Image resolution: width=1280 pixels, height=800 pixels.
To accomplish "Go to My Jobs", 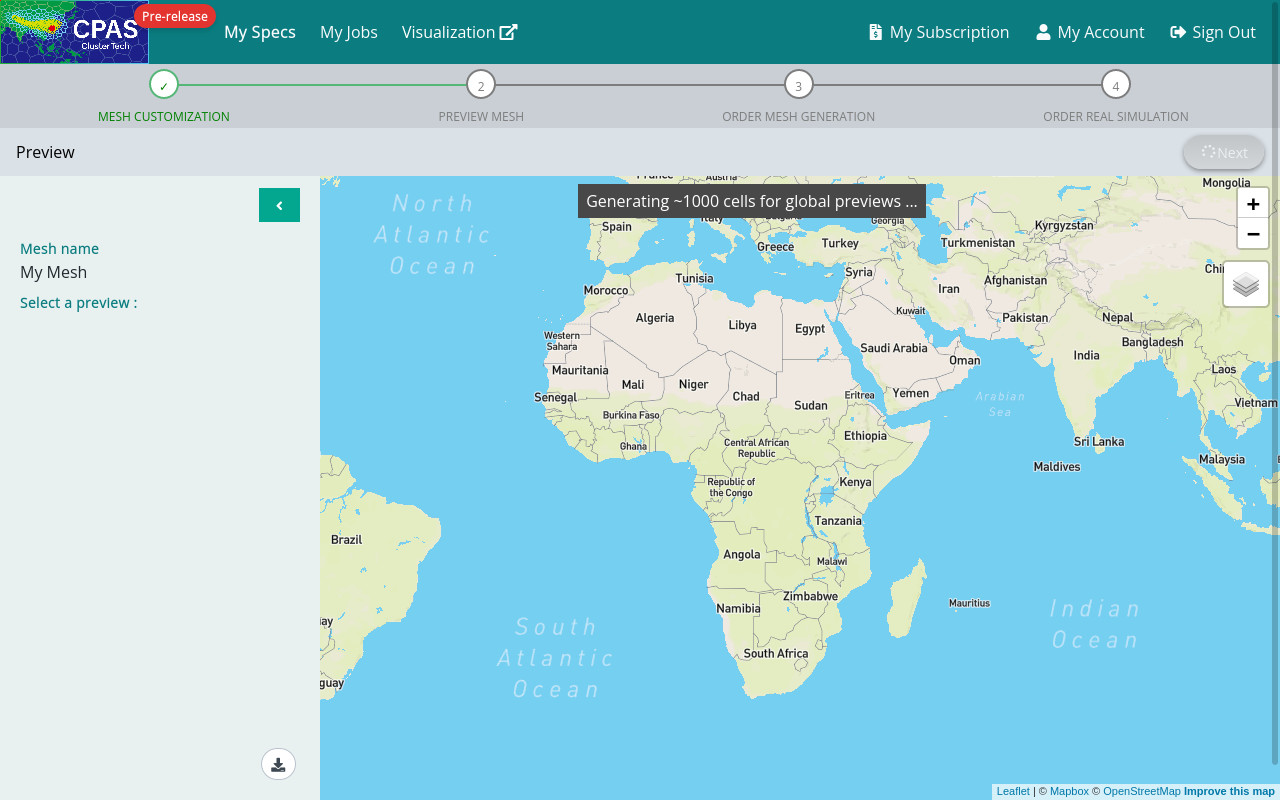I will pyautogui.click(x=349, y=32).
